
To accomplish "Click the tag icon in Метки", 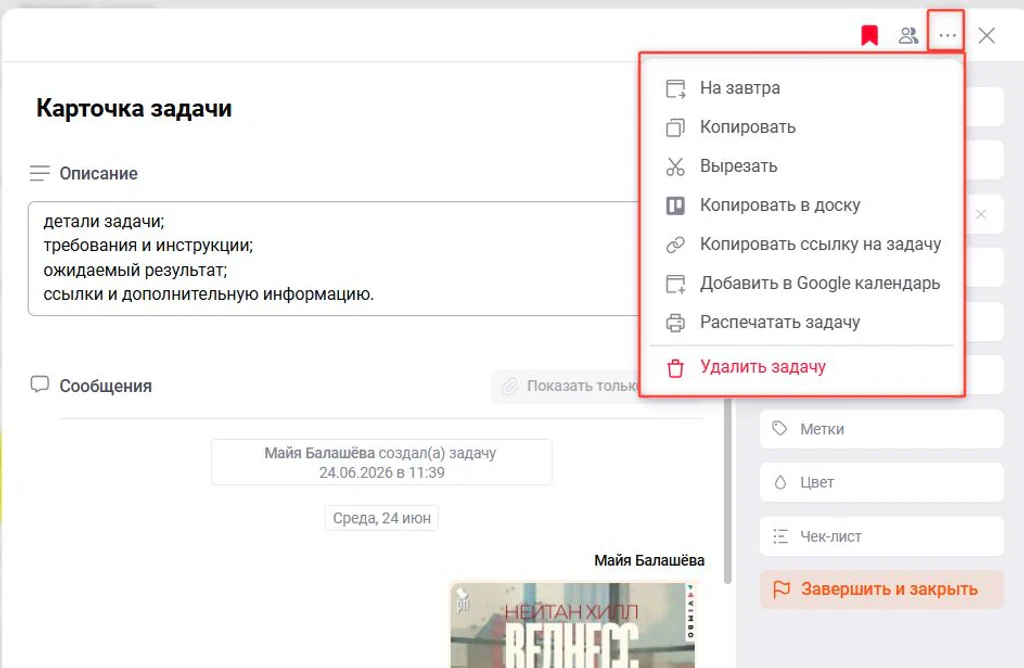I will 780,428.
